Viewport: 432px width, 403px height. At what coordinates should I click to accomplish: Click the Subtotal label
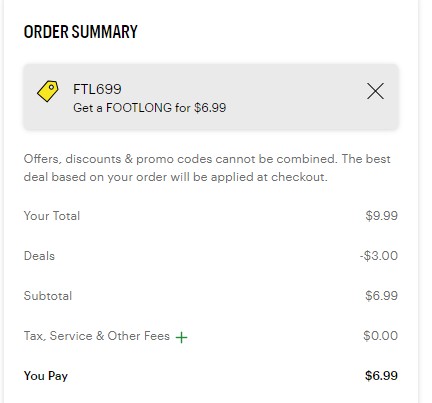coord(48,296)
